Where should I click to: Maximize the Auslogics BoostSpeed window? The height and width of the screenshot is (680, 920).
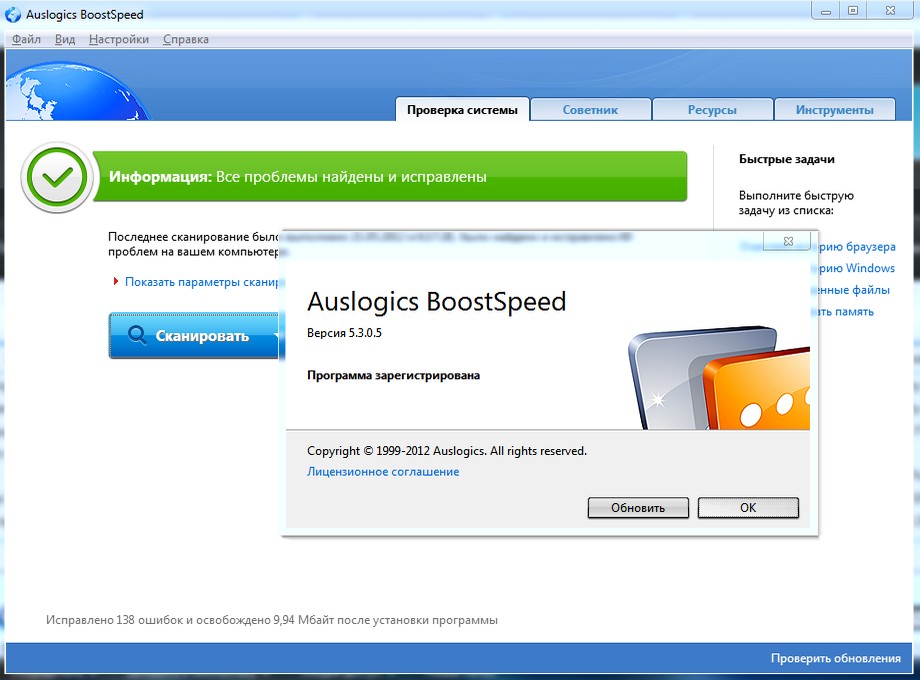pyautogui.click(x=853, y=11)
